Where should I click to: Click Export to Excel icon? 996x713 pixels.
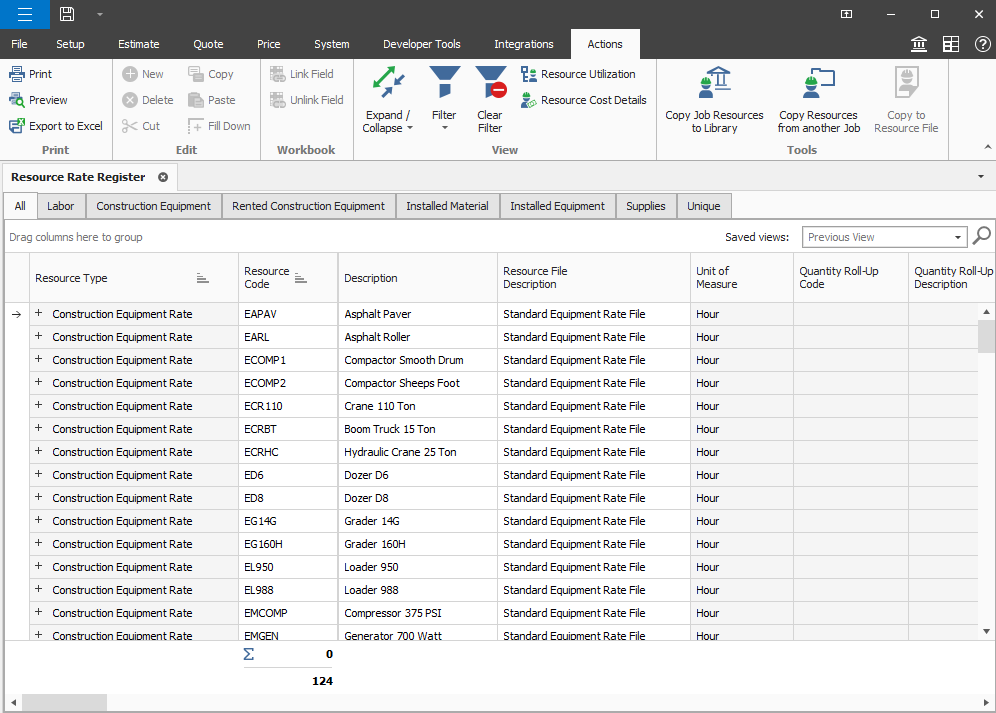(x=17, y=126)
